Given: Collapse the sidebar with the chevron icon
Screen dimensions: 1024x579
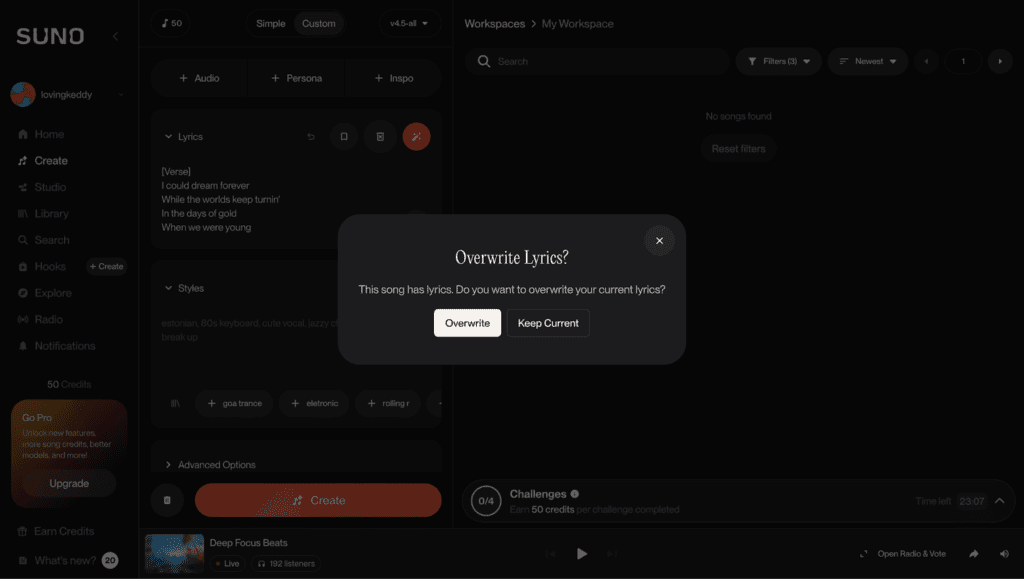Looking at the screenshot, I should (115, 36).
